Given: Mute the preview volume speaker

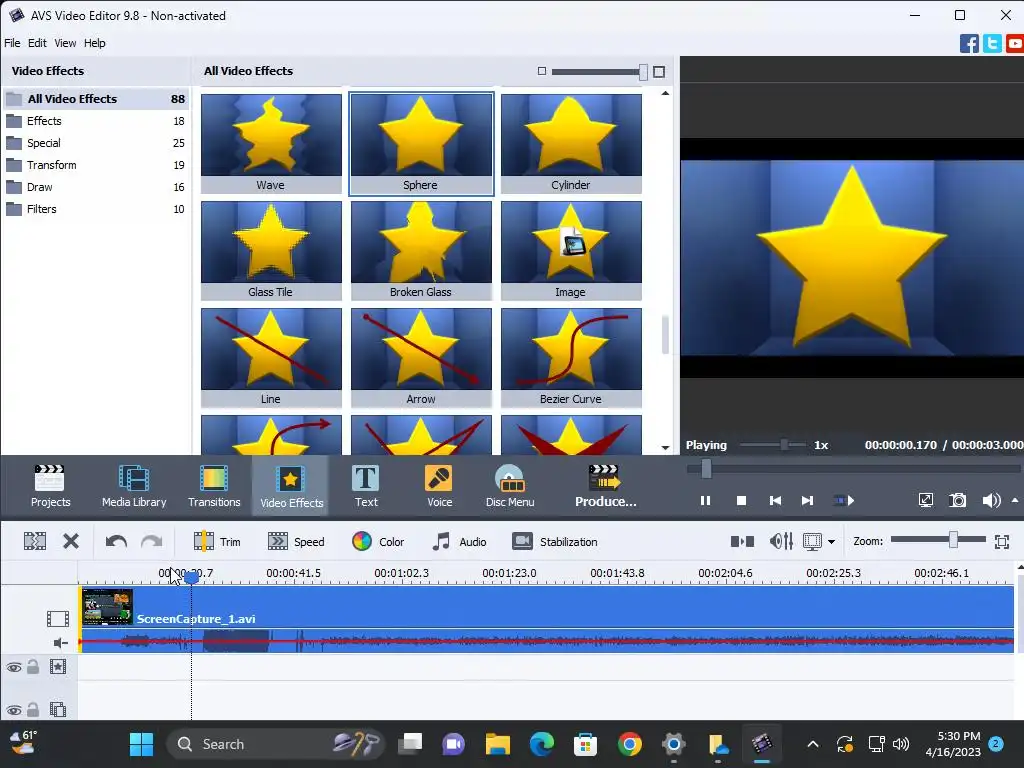Looking at the screenshot, I should pyautogui.click(x=991, y=501).
